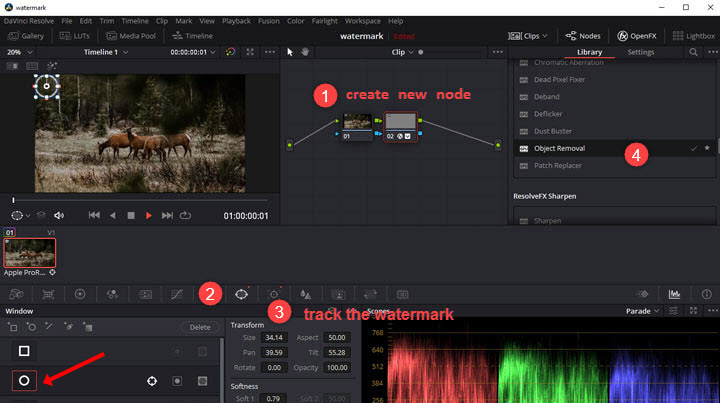Toggle the star favorite on Object Removal
This screenshot has width=720, height=403.
click(x=707, y=148)
